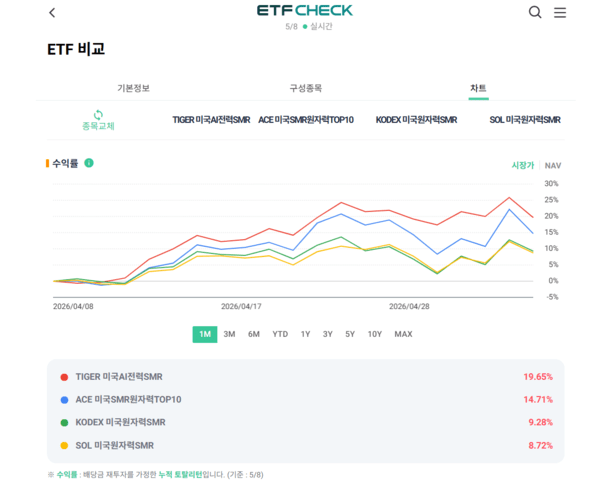Click the 19.65% return value
The width and height of the screenshot is (600, 484).
[x=538, y=377]
